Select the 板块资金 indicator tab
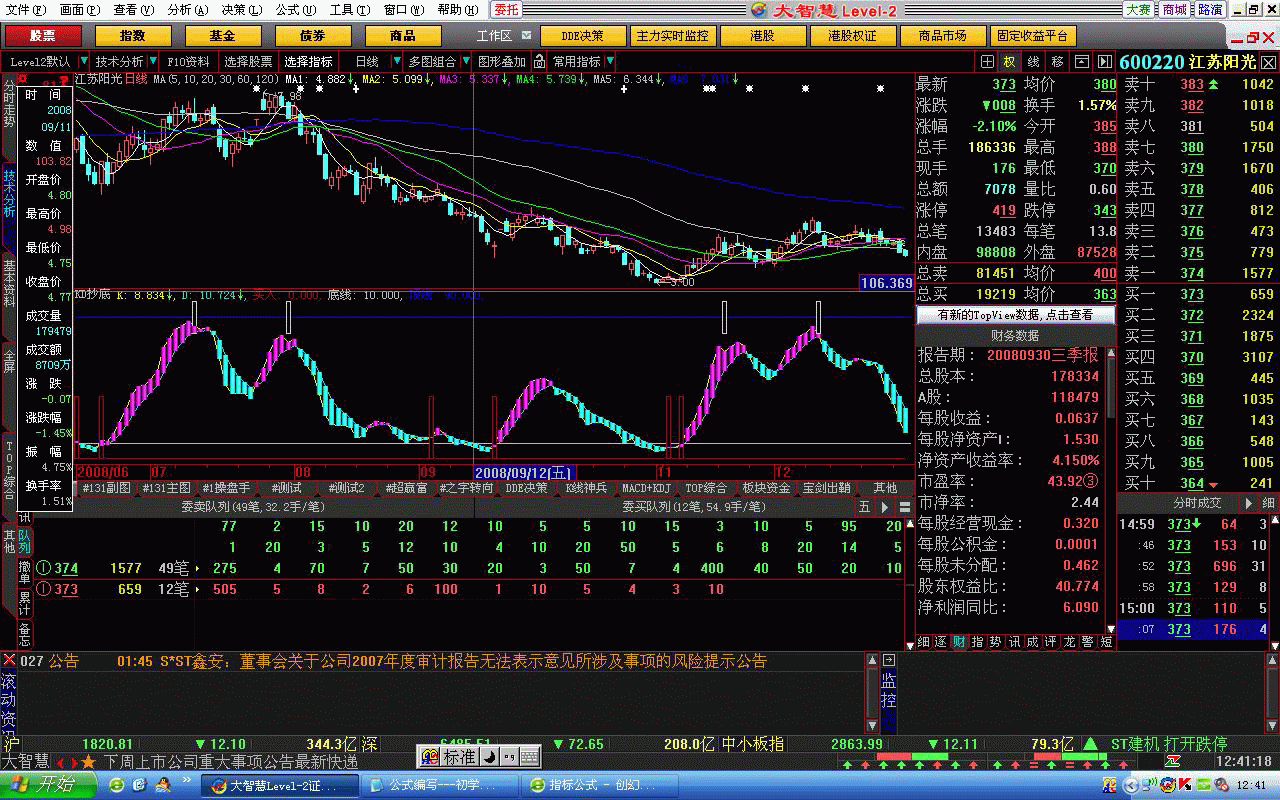Image resolution: width=1280 pixels, height=800 pixels. (766, 488)
